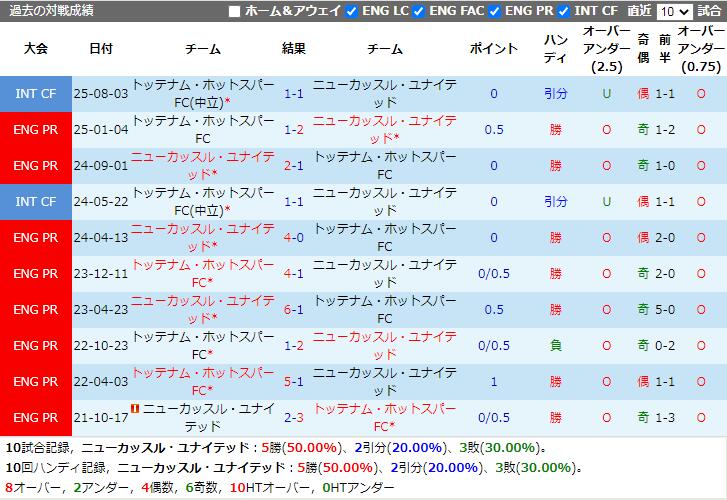This screenshot has height=500, width=727.
Task: Open the 4-0 score from 24-04-13
Action: [x=294, y=238]
